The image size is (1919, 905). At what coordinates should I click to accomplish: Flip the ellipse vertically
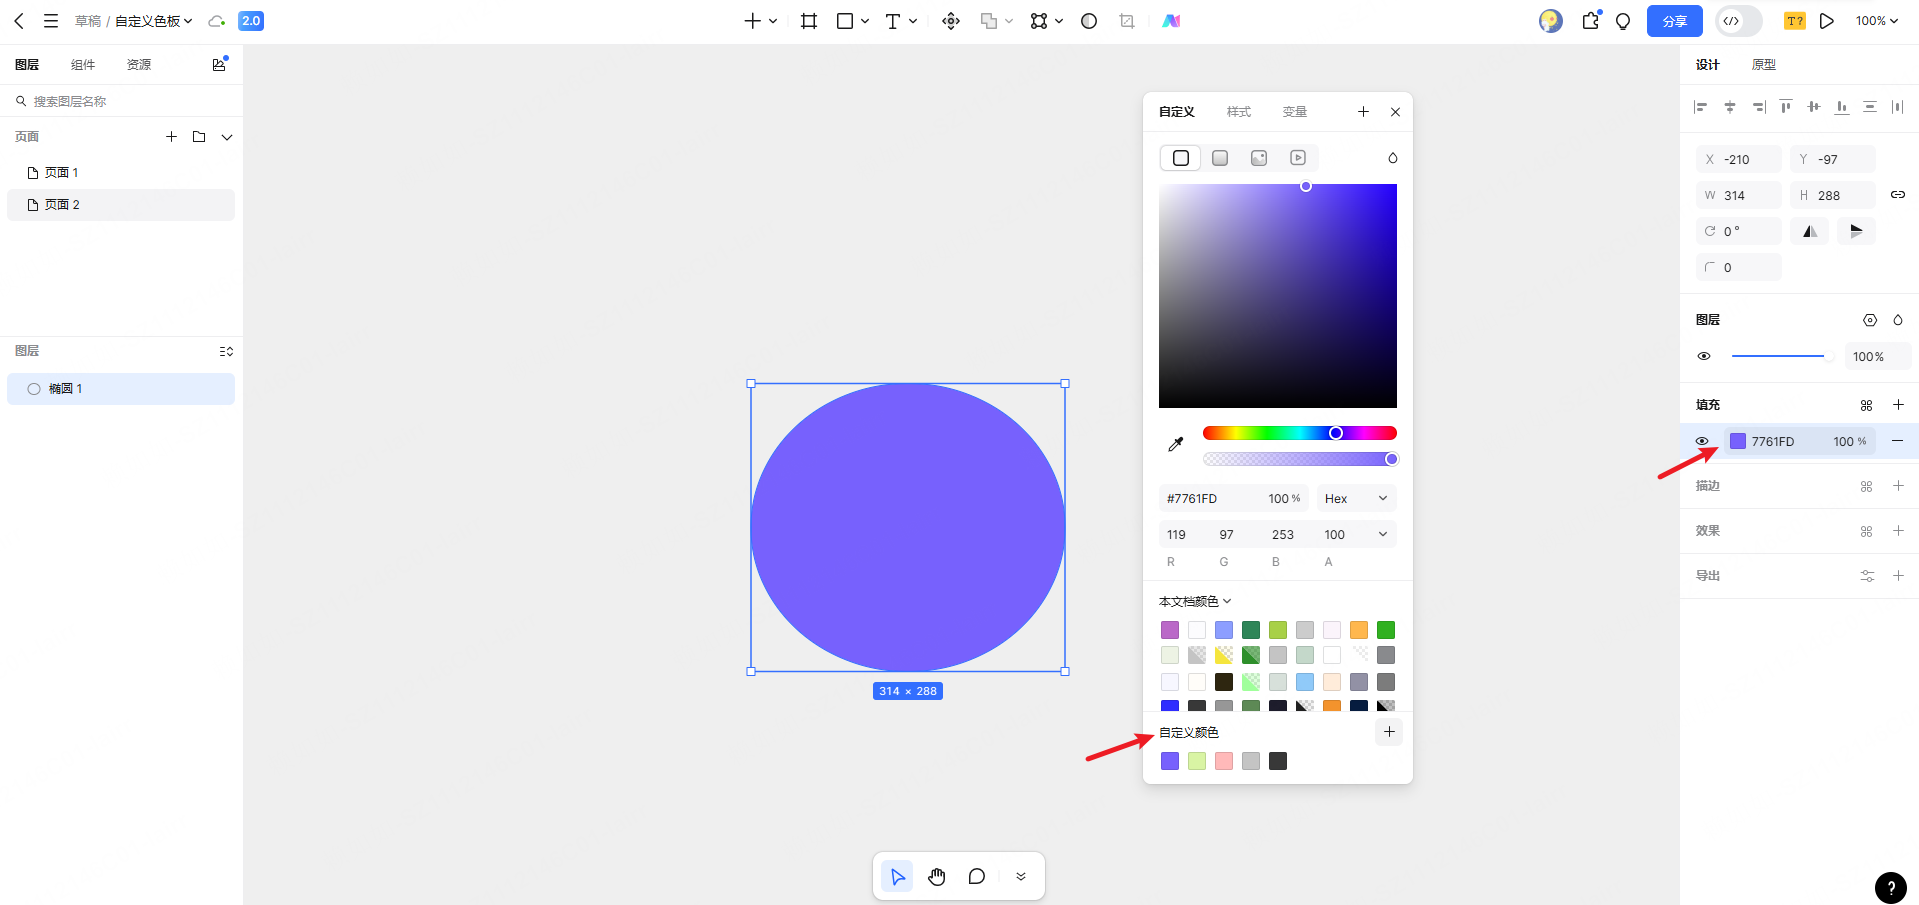coord(1856,231)
